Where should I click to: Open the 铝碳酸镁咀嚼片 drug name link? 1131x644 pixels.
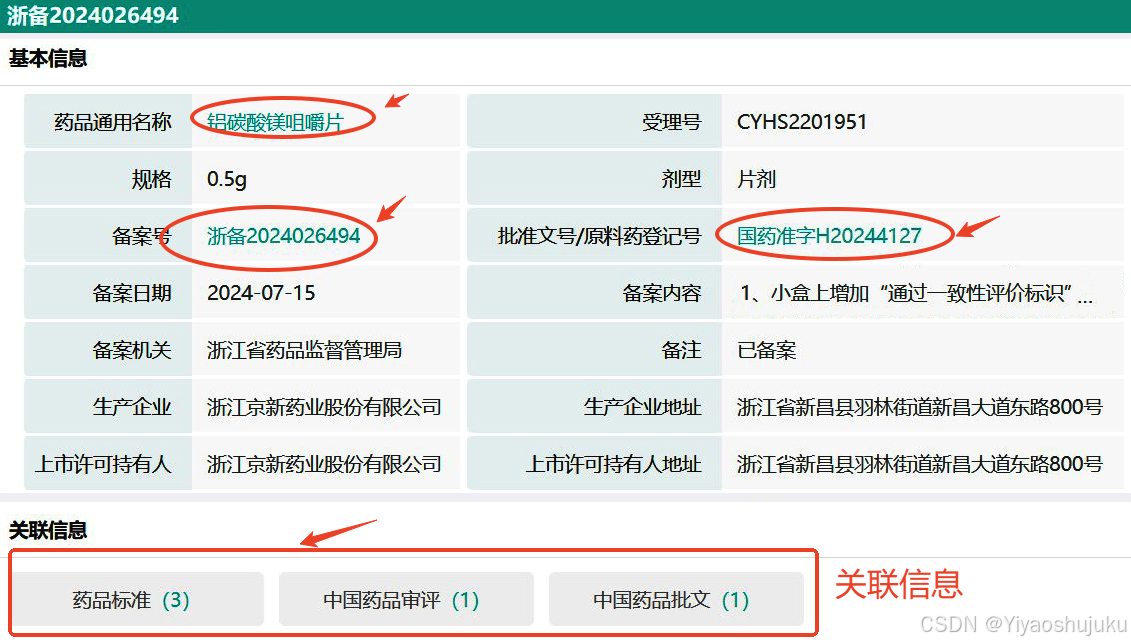coord(275,122)
